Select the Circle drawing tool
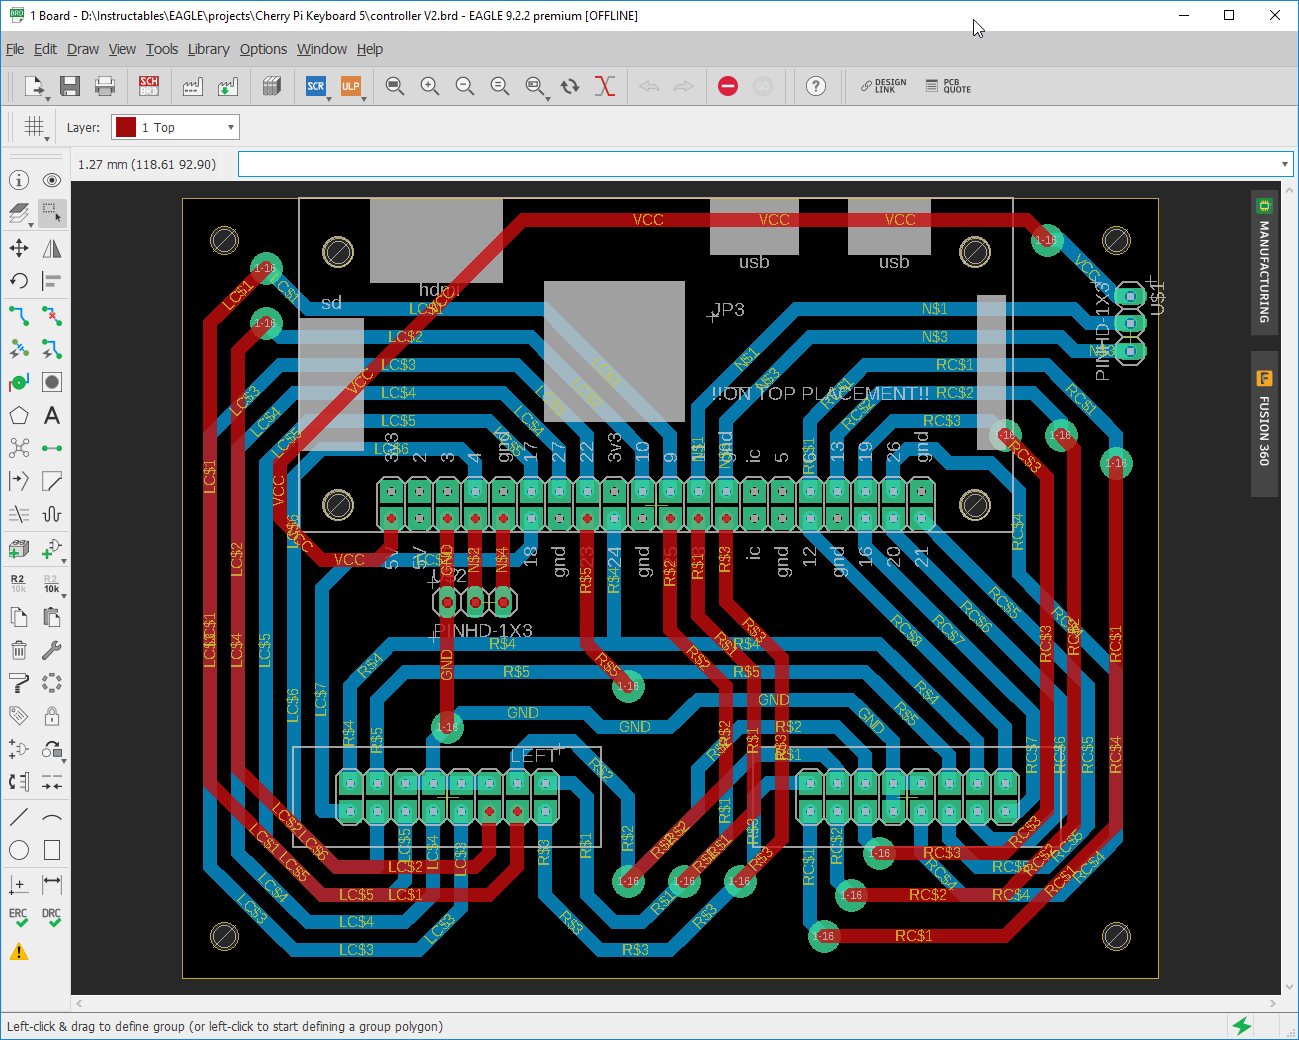Screen dimensions: 1299x1040 (19, 850)
